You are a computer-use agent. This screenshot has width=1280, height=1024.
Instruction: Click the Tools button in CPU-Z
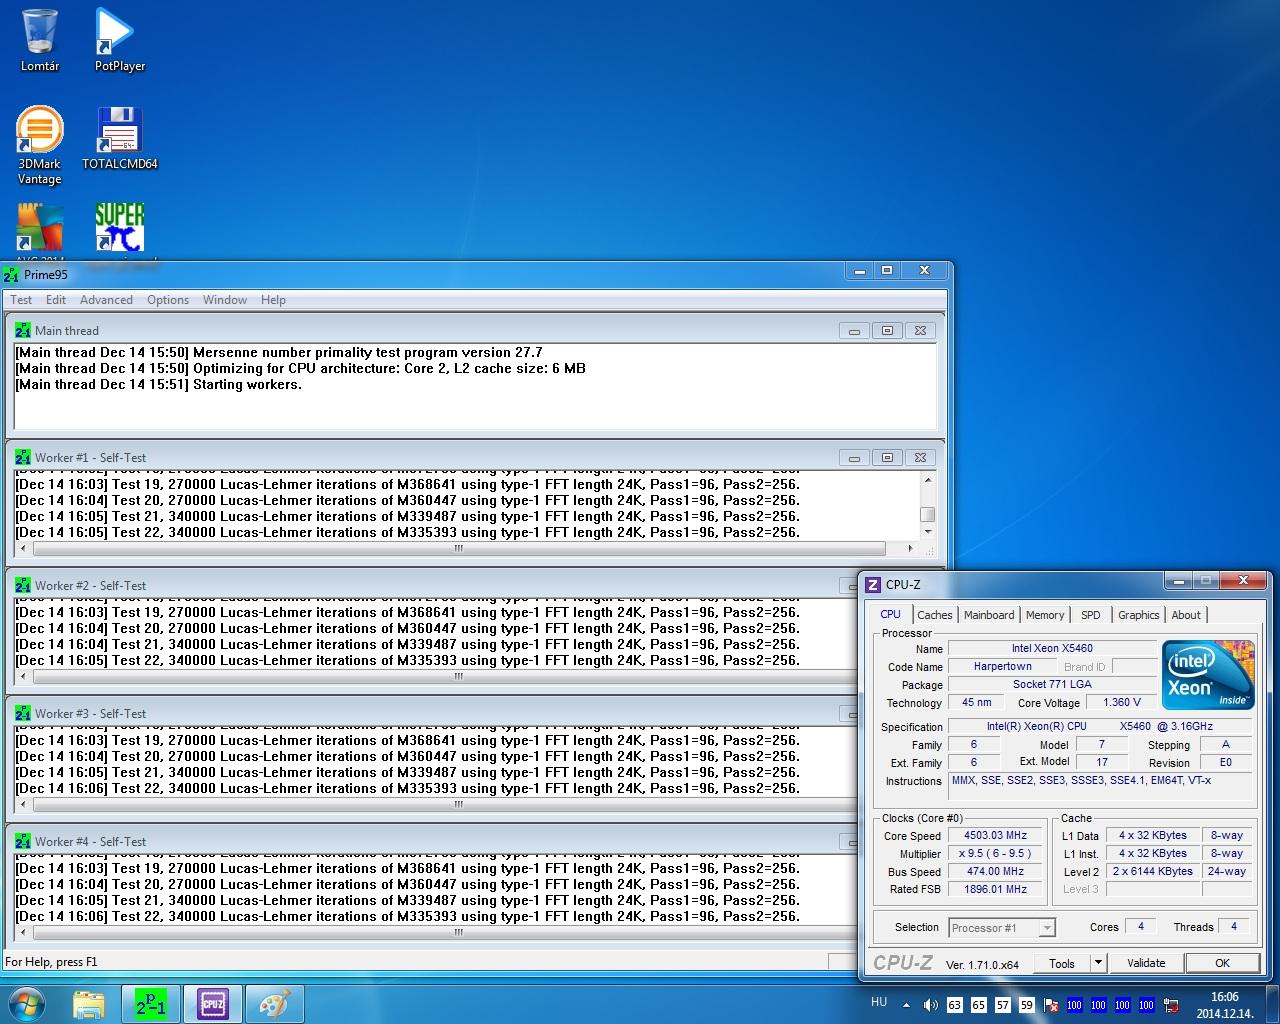tap(1062, 963)
